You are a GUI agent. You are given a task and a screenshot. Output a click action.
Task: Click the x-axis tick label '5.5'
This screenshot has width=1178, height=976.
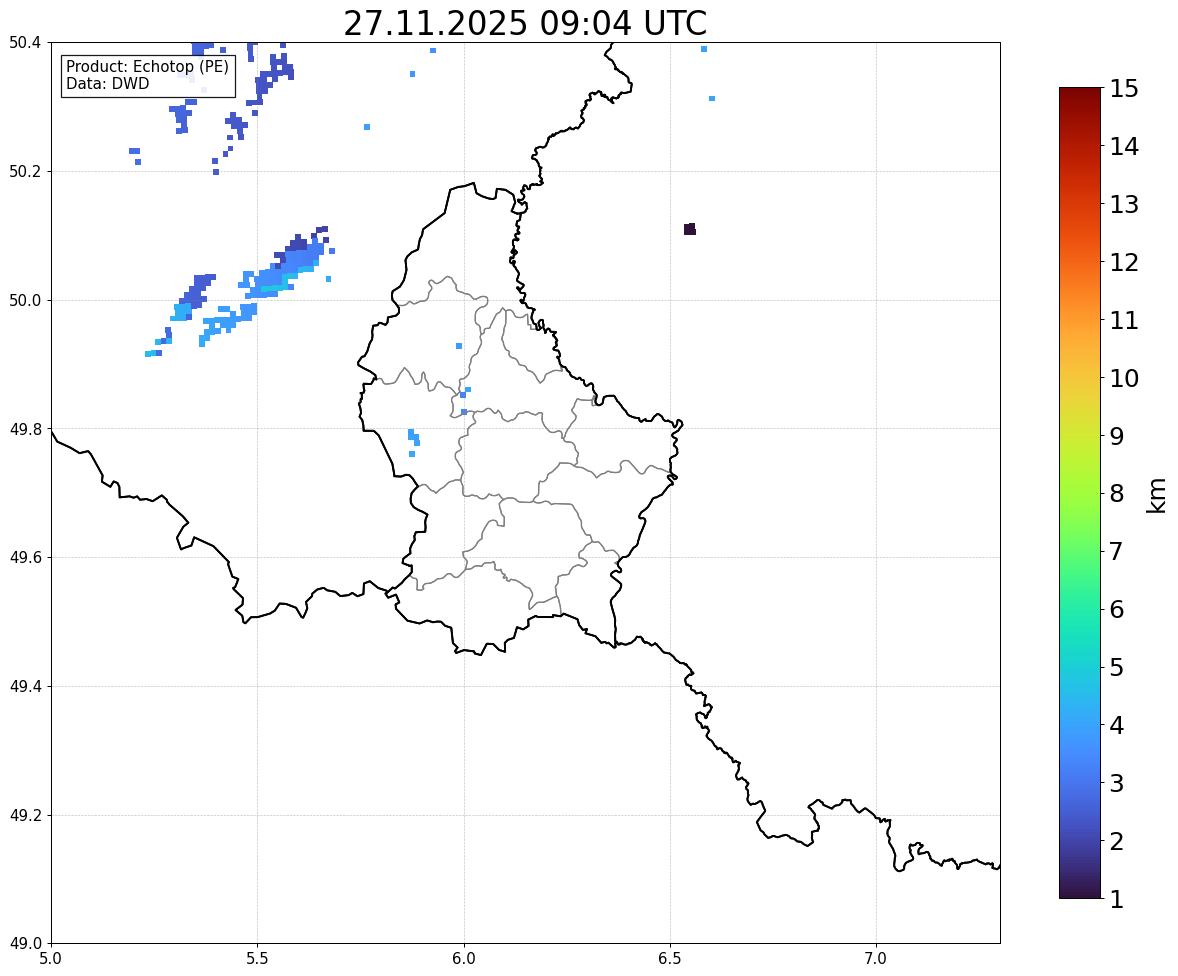click(257, 959)
